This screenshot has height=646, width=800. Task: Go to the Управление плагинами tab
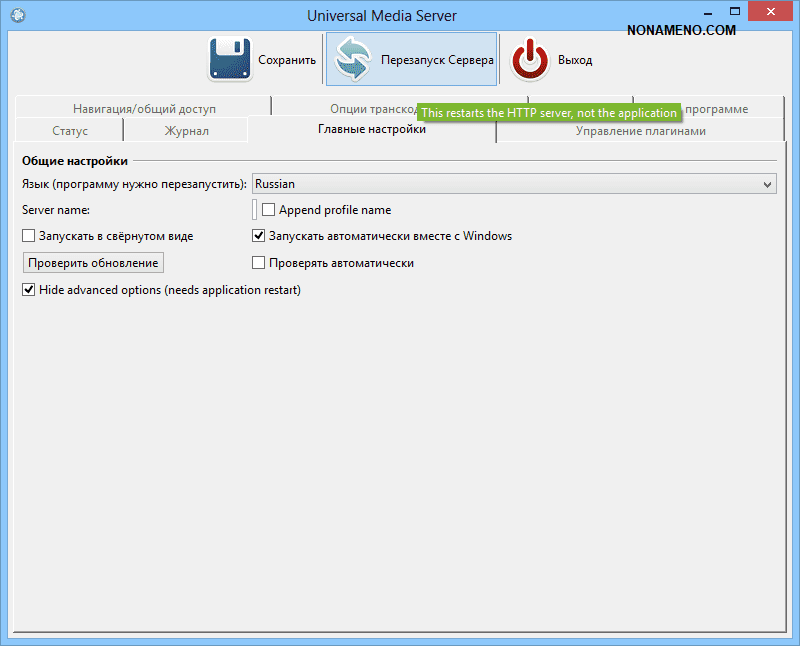tap(640, 131)
